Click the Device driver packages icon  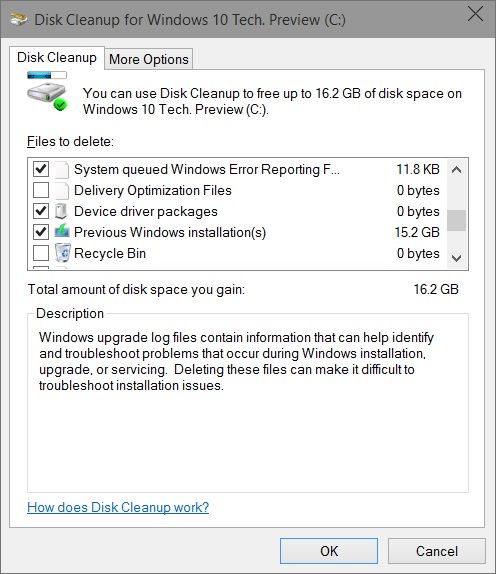click(x=61, y=211)
